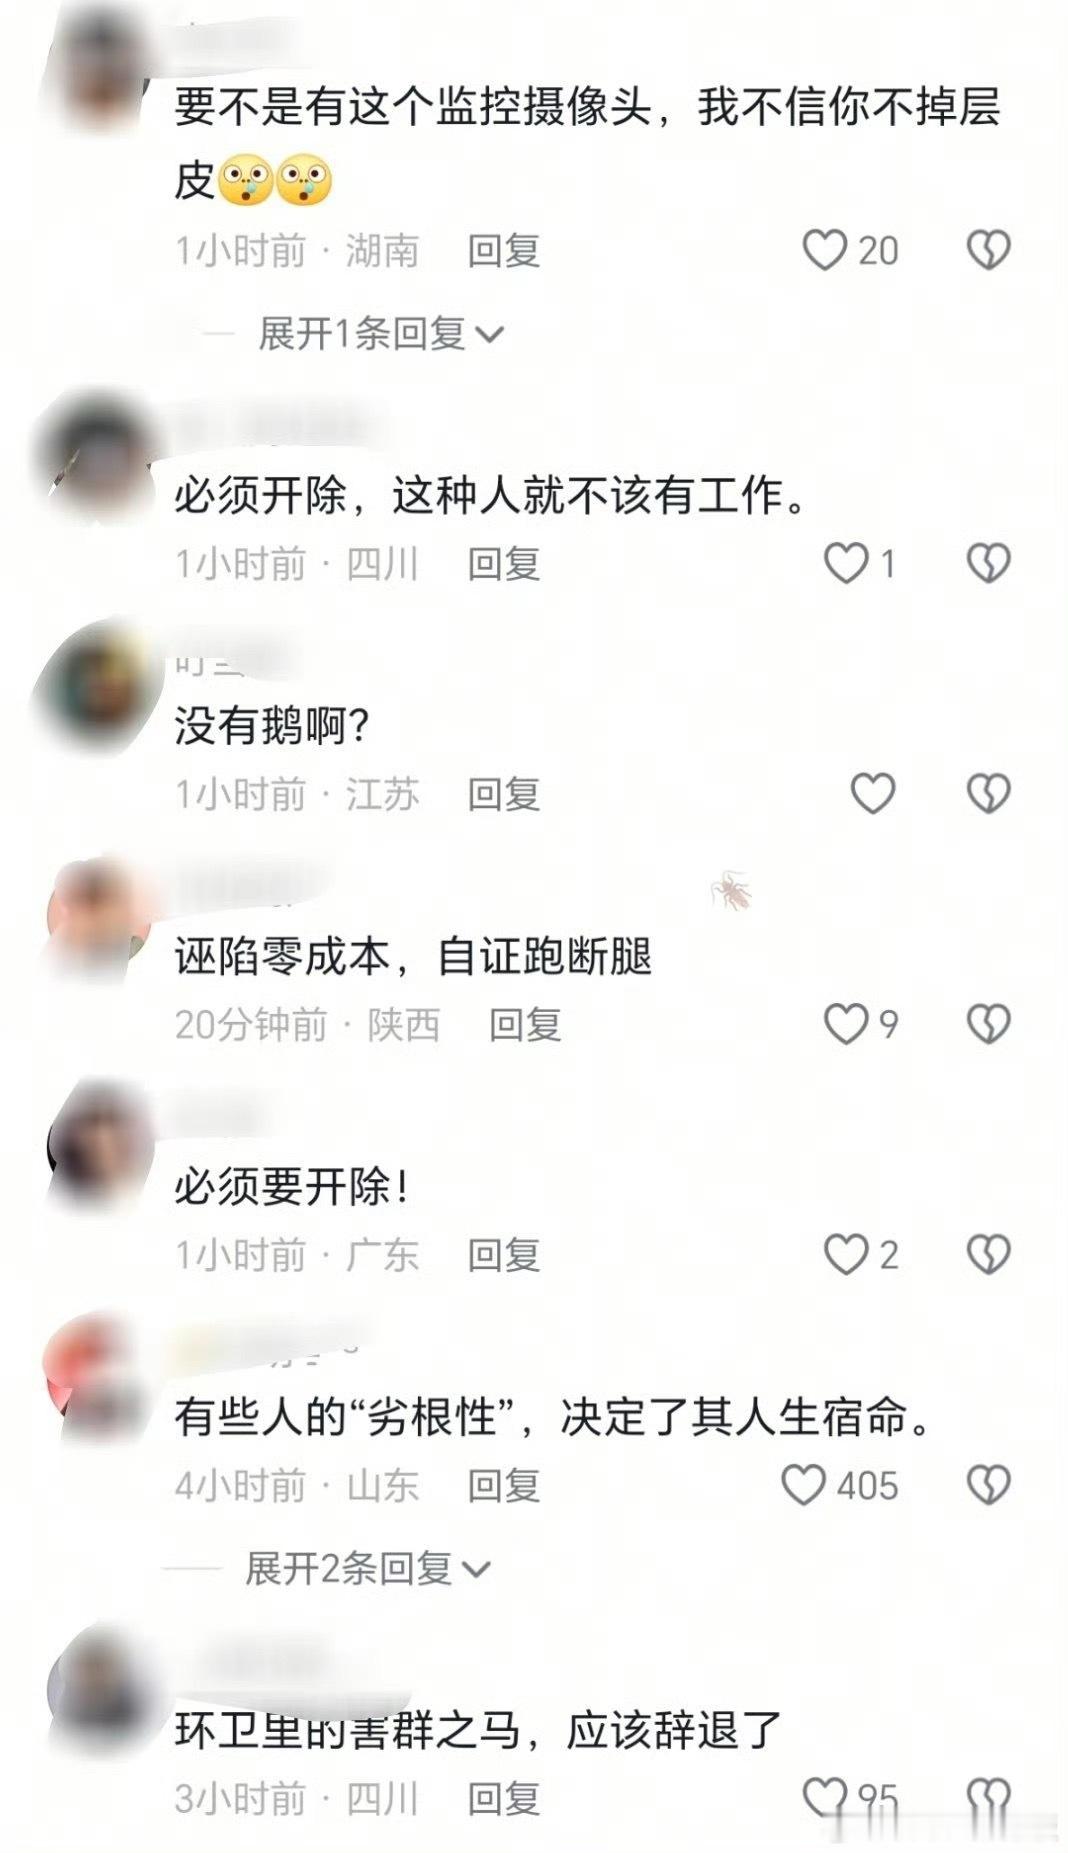Image resolution: width=1068 pixels, height=1853 pixels.
Task: Dislike the Jiangsu comment 没有鹅啊
Action: click(x=988, y=794)
